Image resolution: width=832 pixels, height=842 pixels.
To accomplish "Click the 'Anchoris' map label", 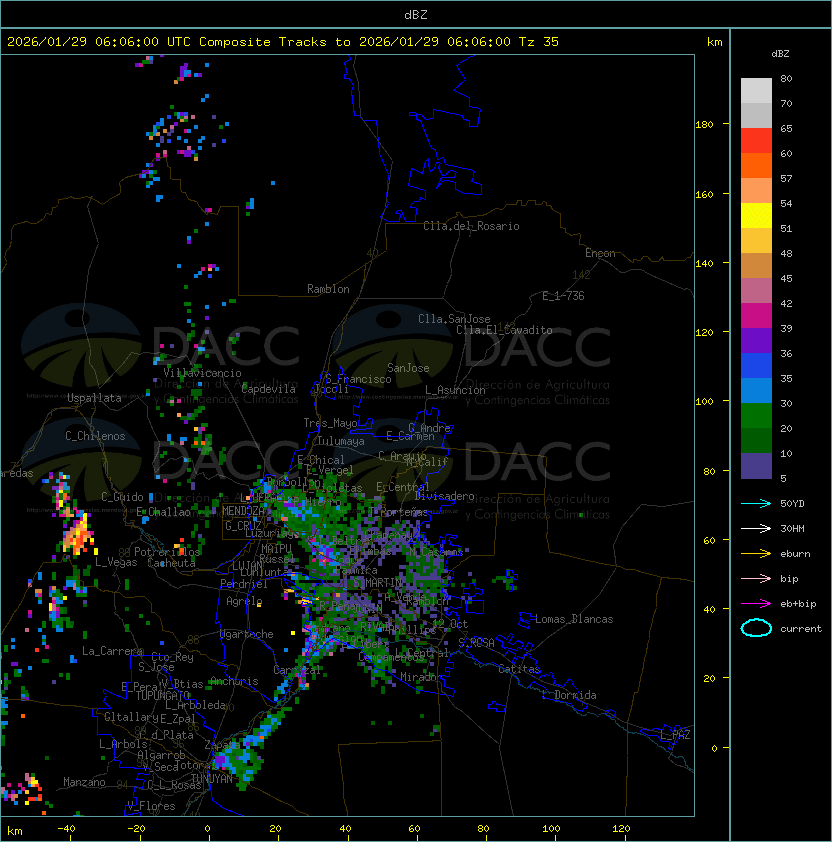I will pyautogui.click(x=234, y=681).
